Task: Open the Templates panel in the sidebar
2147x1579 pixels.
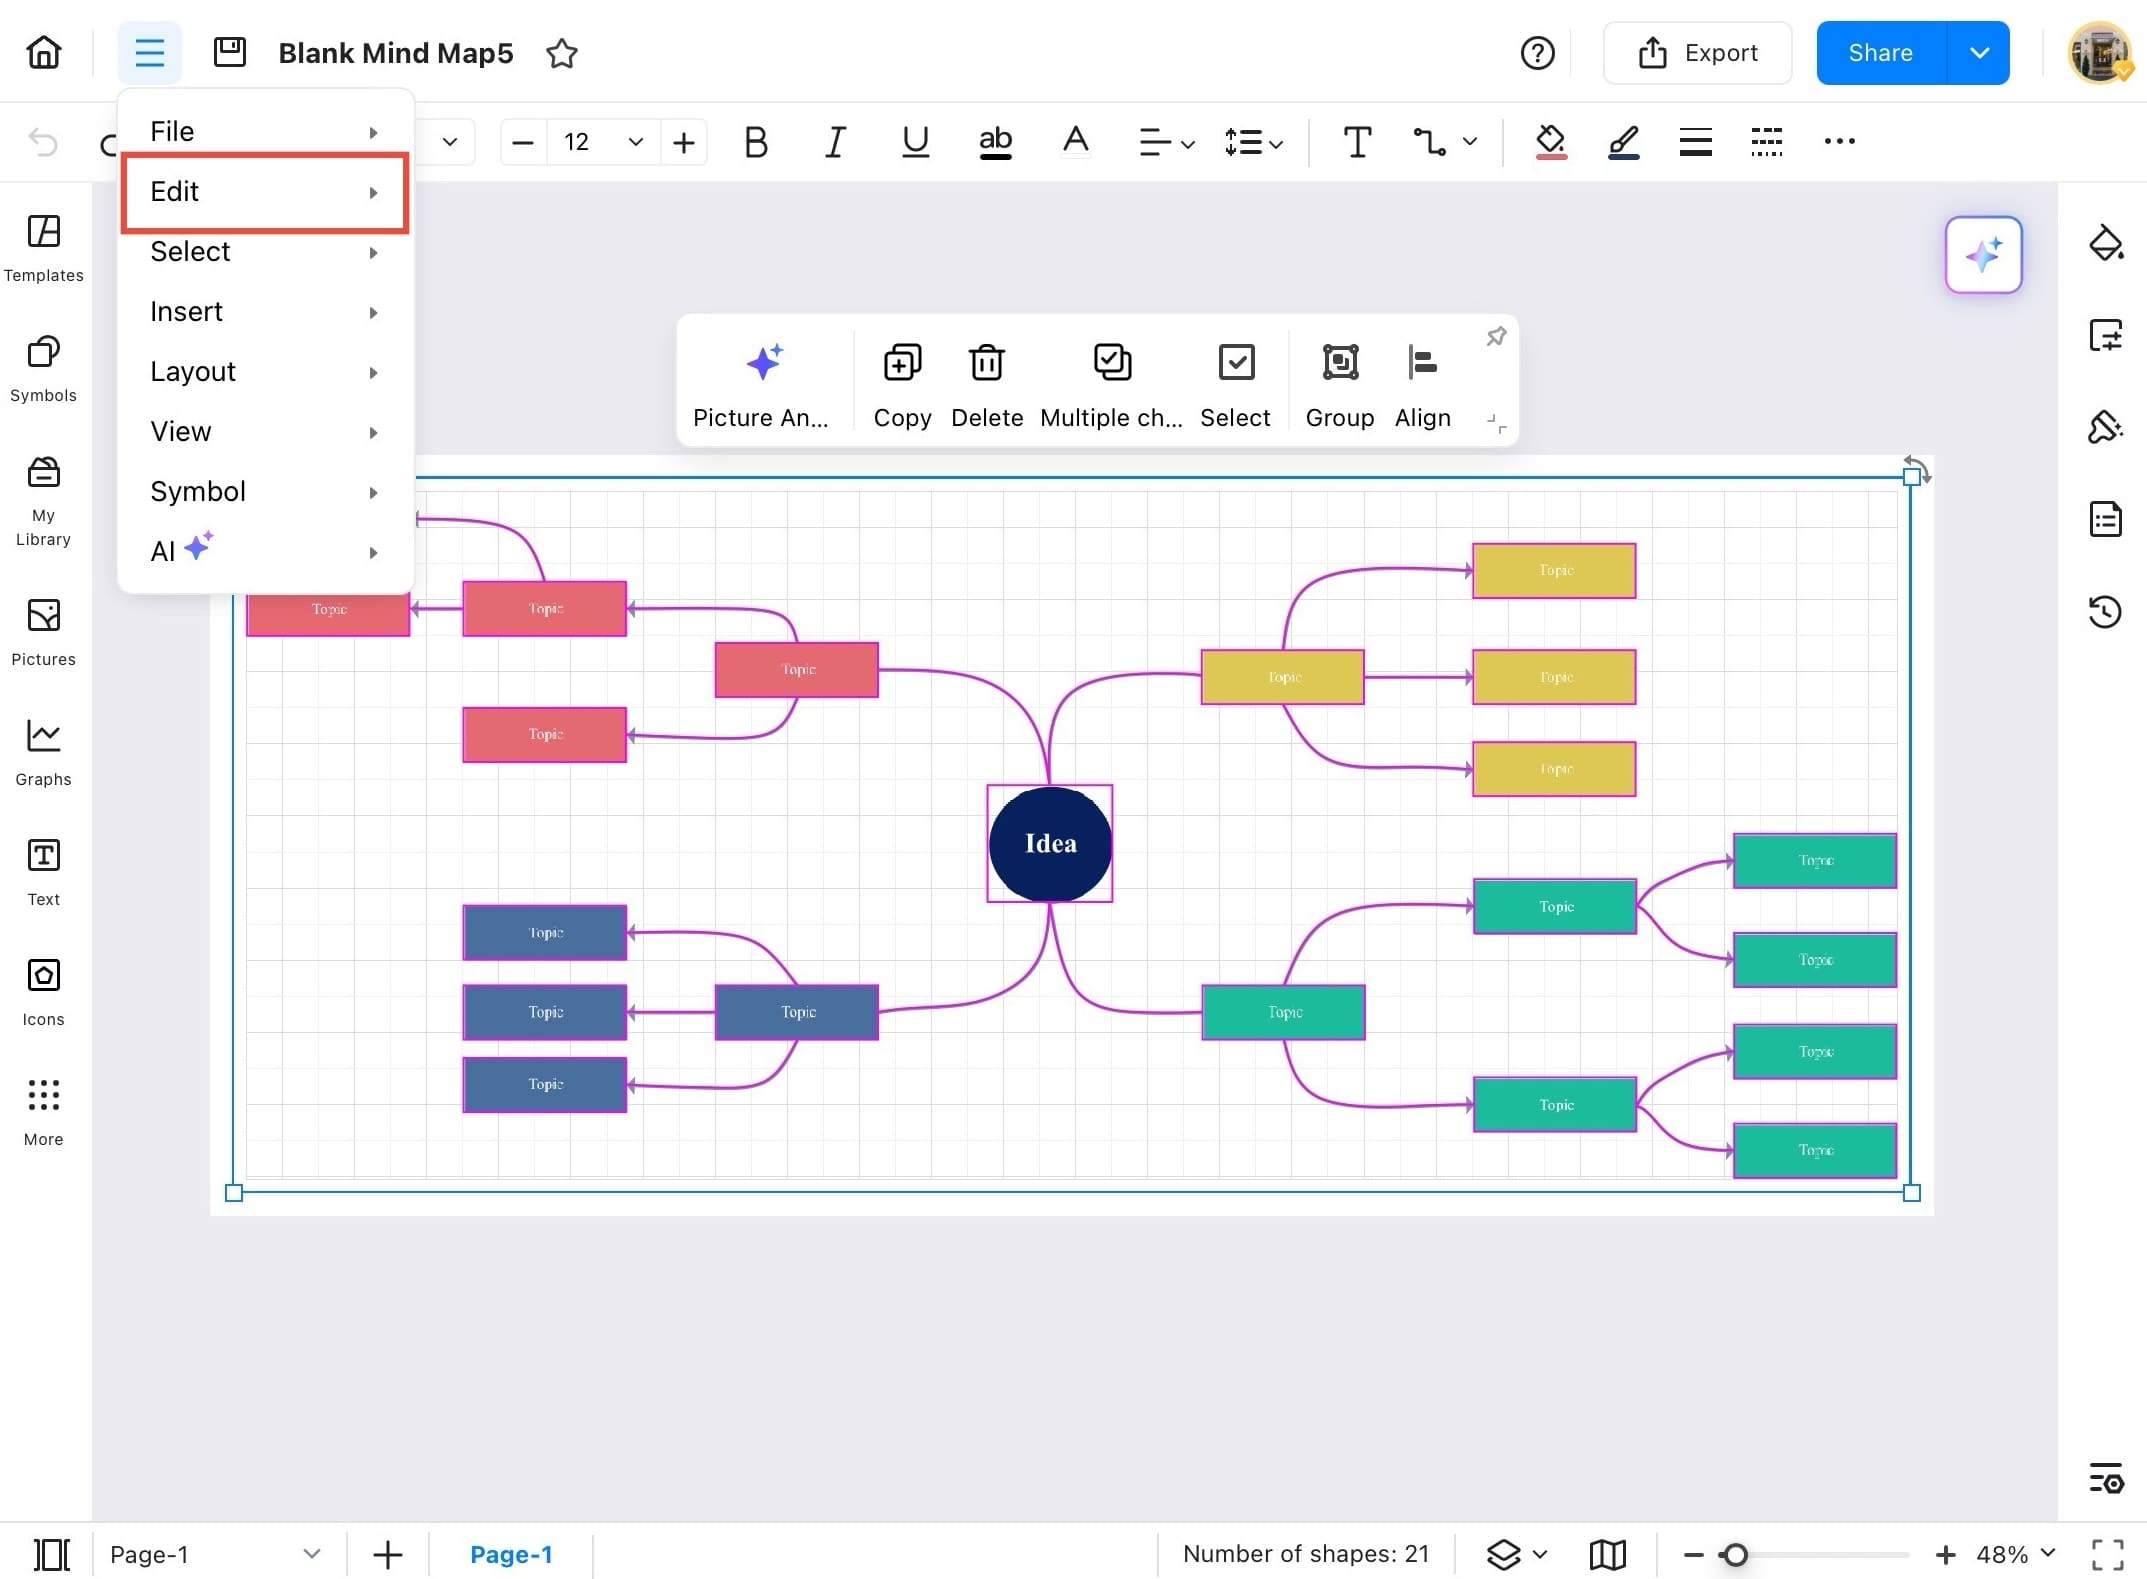Action: coord(43,247)
